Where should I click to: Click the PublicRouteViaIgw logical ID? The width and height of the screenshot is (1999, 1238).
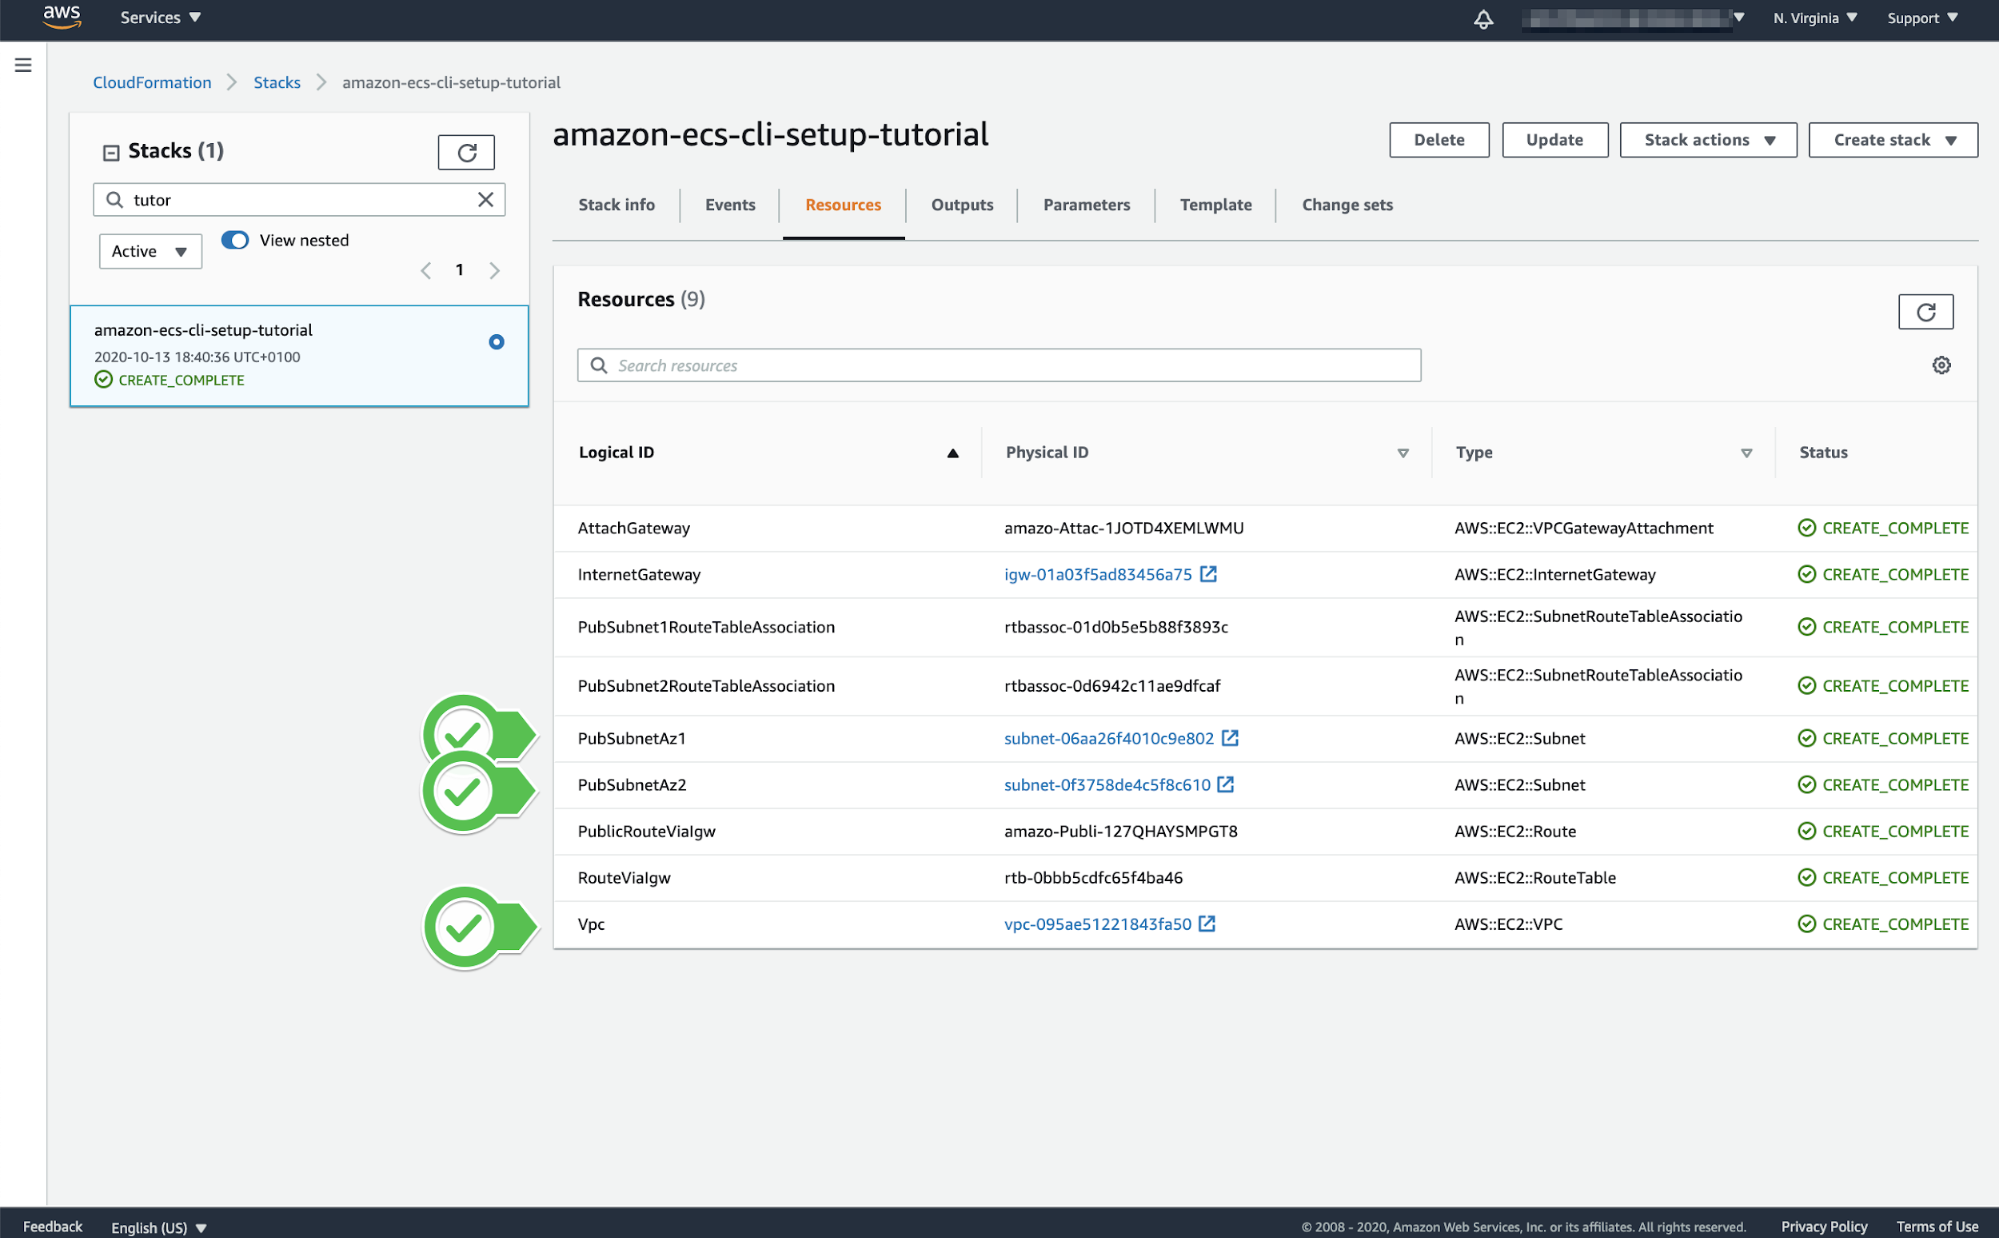pyautogui.click(x=646, y=831)
